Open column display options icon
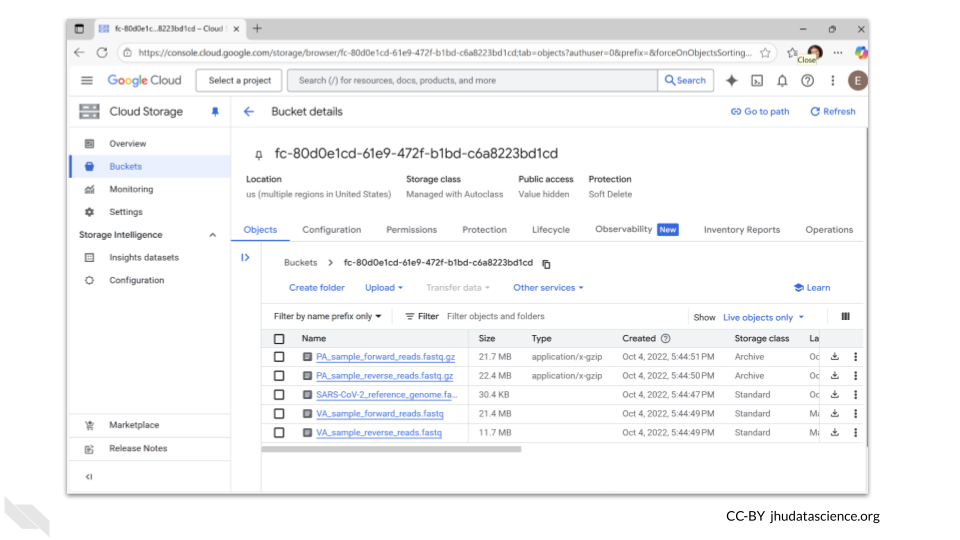960x540 pixels. click(x=845, y=316)
